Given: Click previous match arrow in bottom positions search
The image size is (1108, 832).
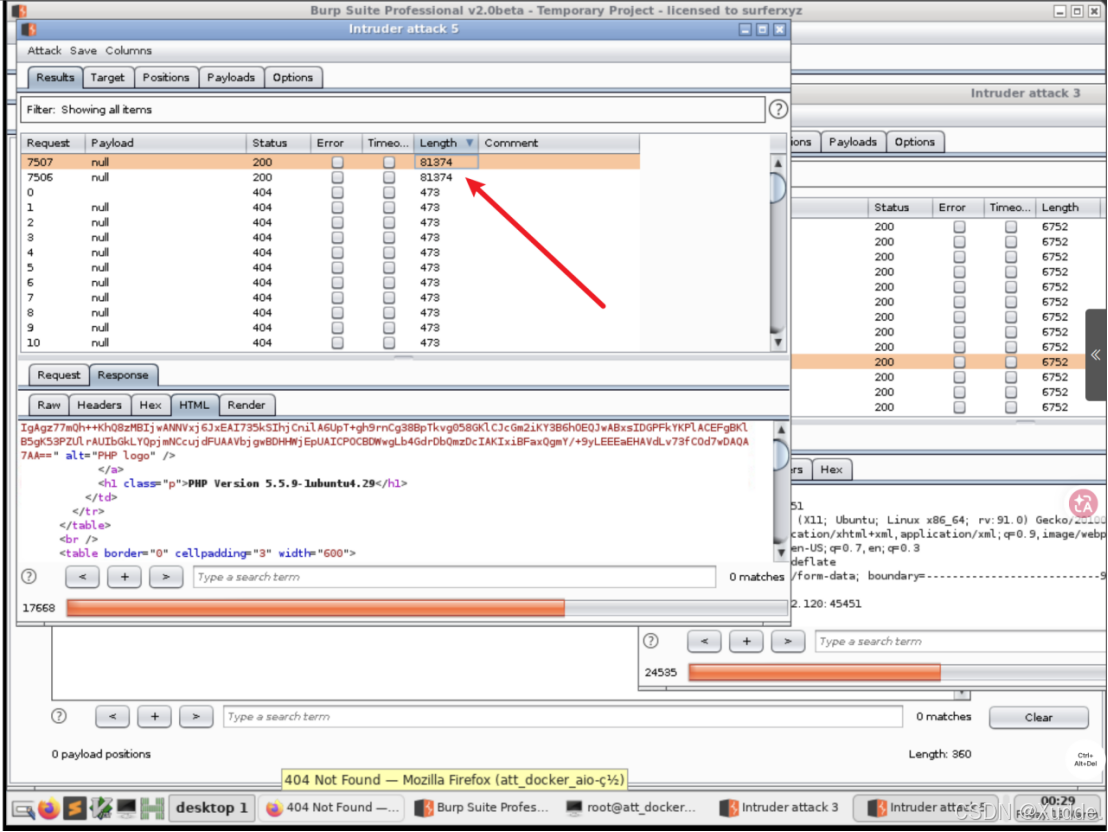Looking at the screenshot, I should [x=112, y=717].
